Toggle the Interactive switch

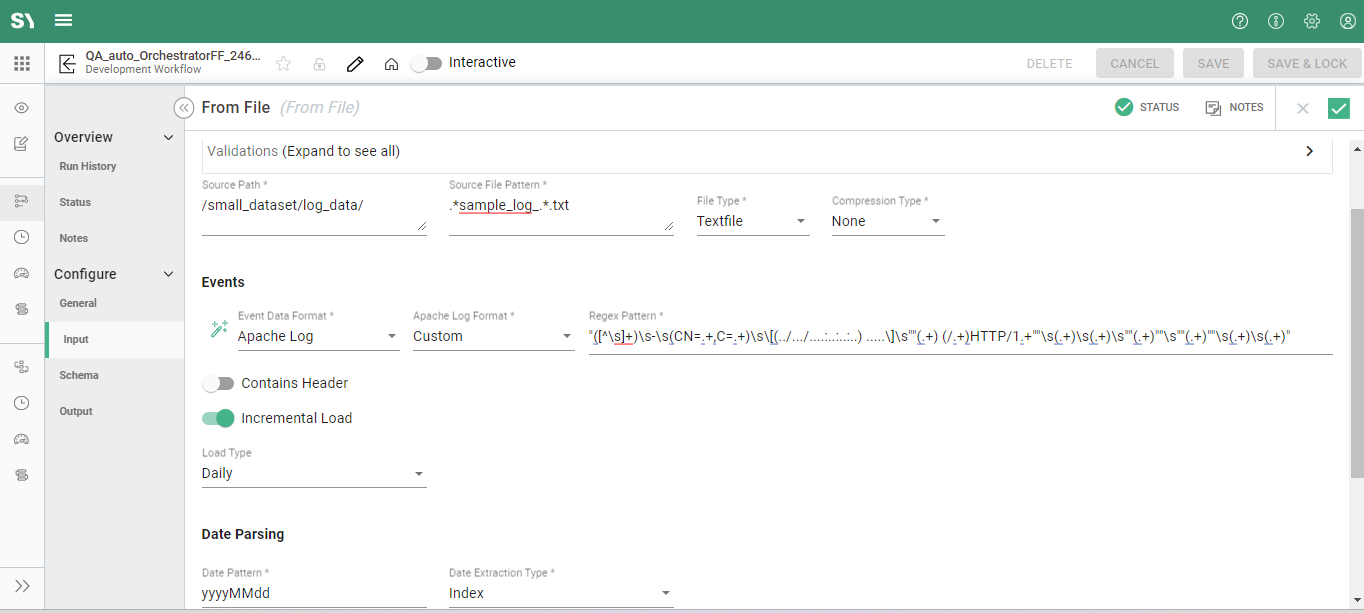(x=427, y=63)
